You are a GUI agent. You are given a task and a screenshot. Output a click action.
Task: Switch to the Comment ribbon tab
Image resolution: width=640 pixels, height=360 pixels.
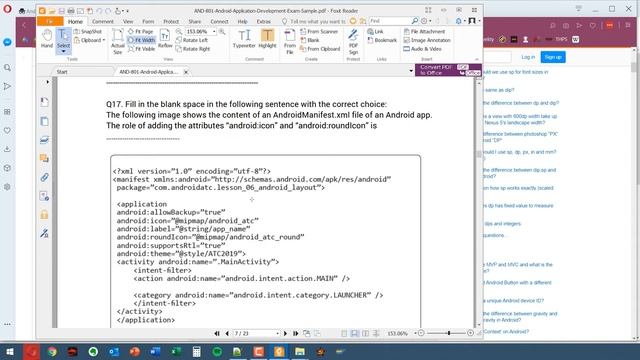(102, 21)
